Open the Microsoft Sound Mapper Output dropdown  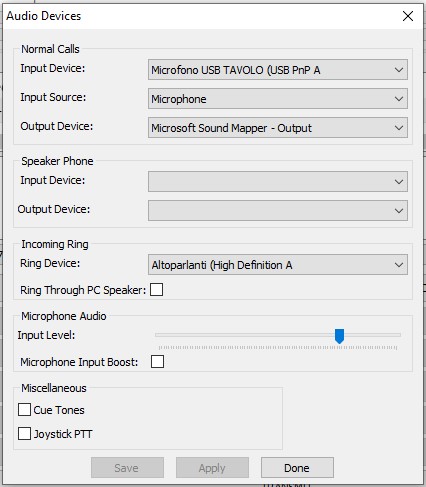[278, 128]
